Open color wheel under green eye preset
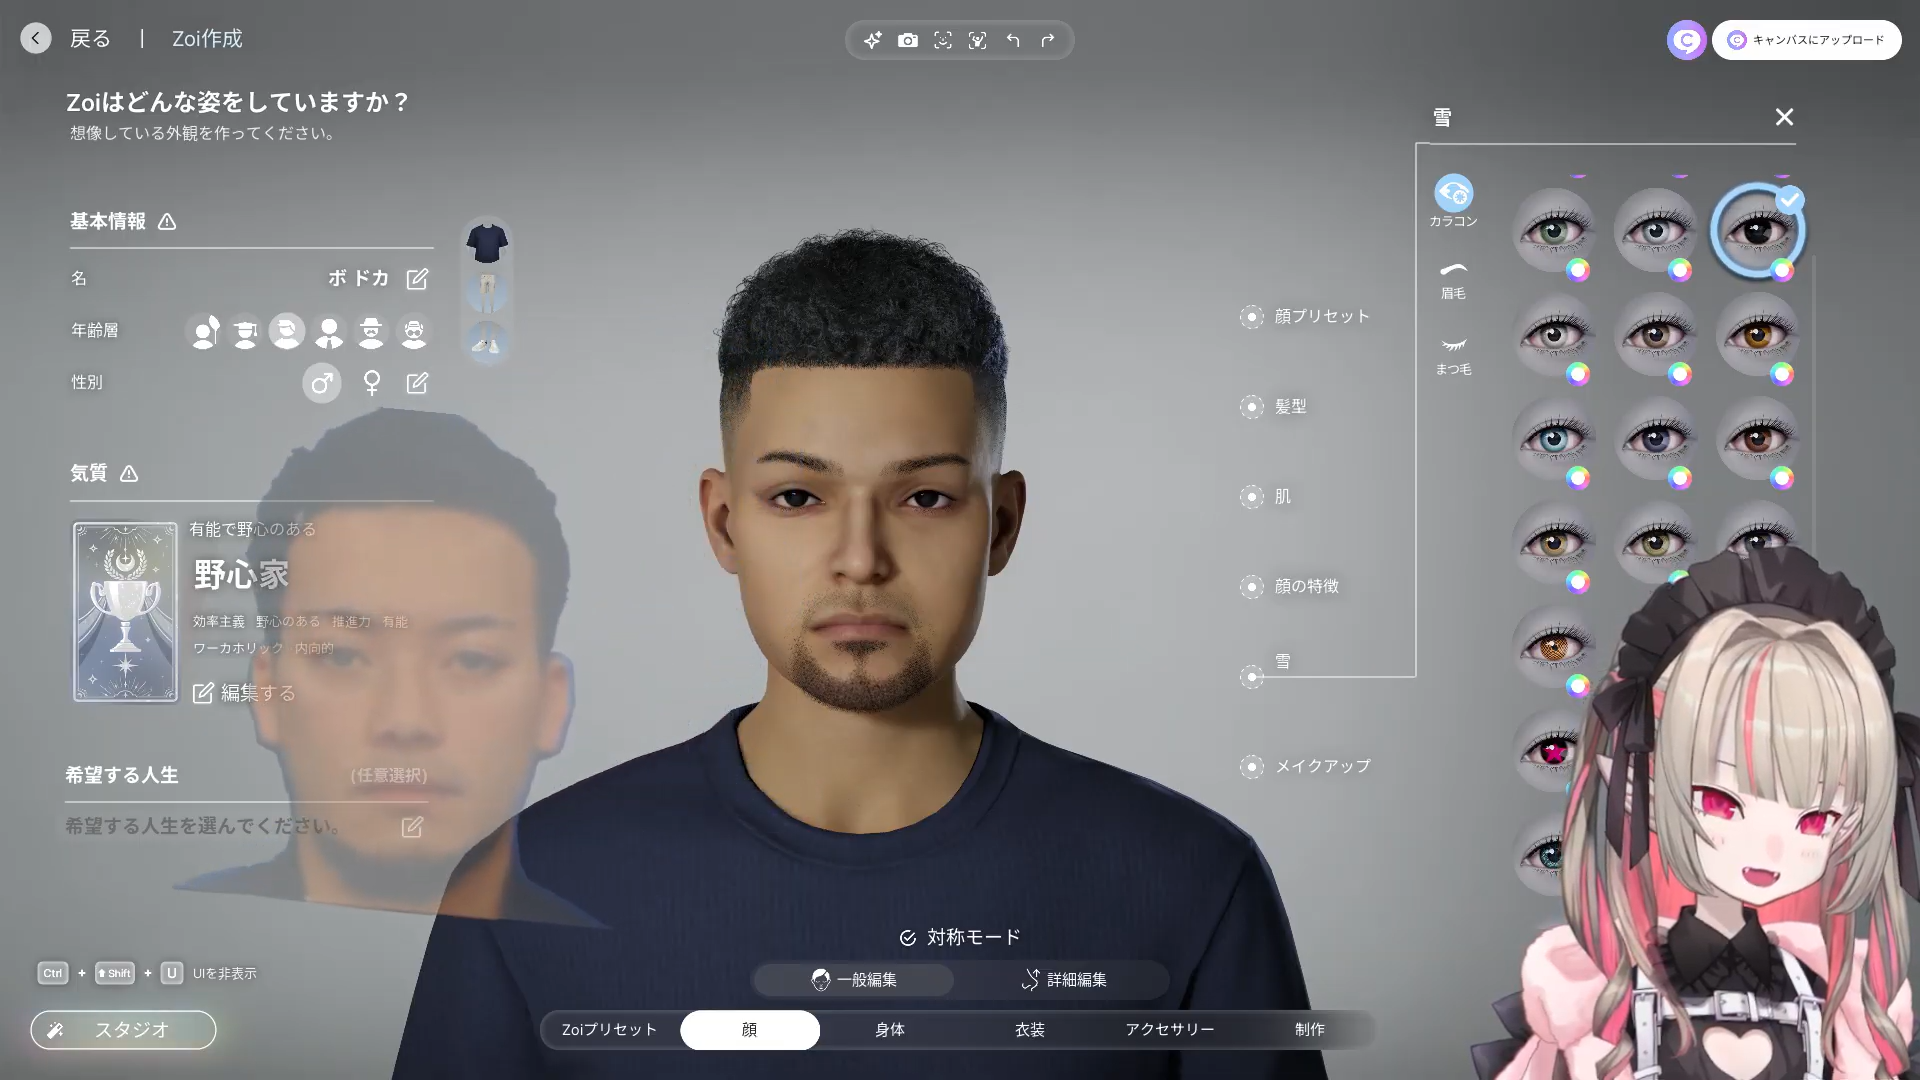 (x=1578, y=270)
